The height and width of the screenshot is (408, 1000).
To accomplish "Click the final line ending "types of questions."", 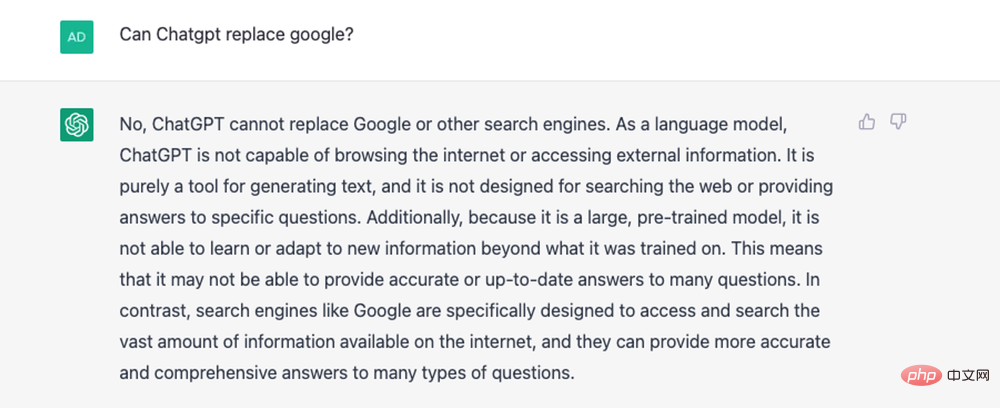I will pyautogui.click(x=348, y=373).
